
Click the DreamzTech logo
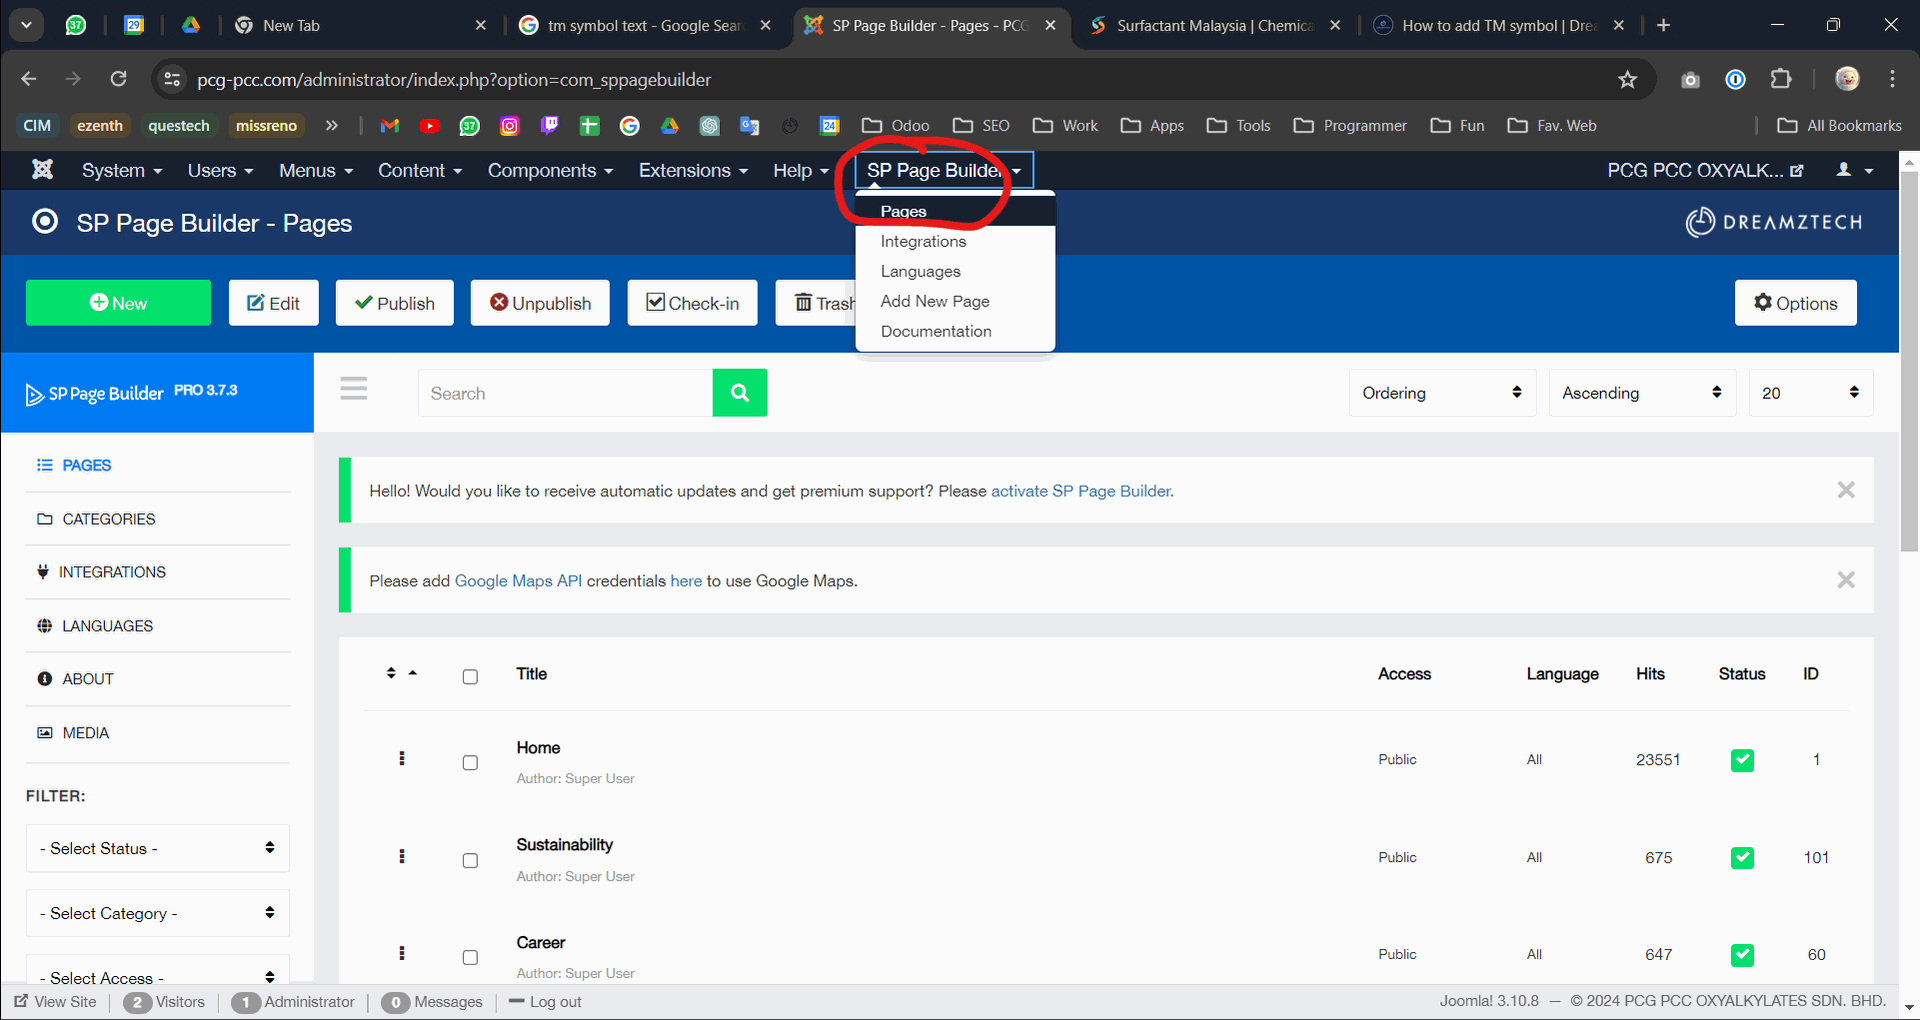[1774, 222]
